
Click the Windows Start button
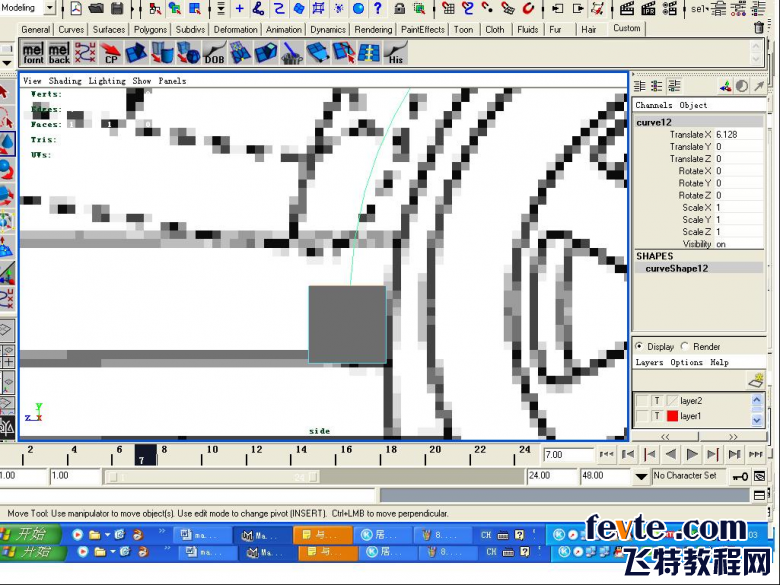click(30, 534)
